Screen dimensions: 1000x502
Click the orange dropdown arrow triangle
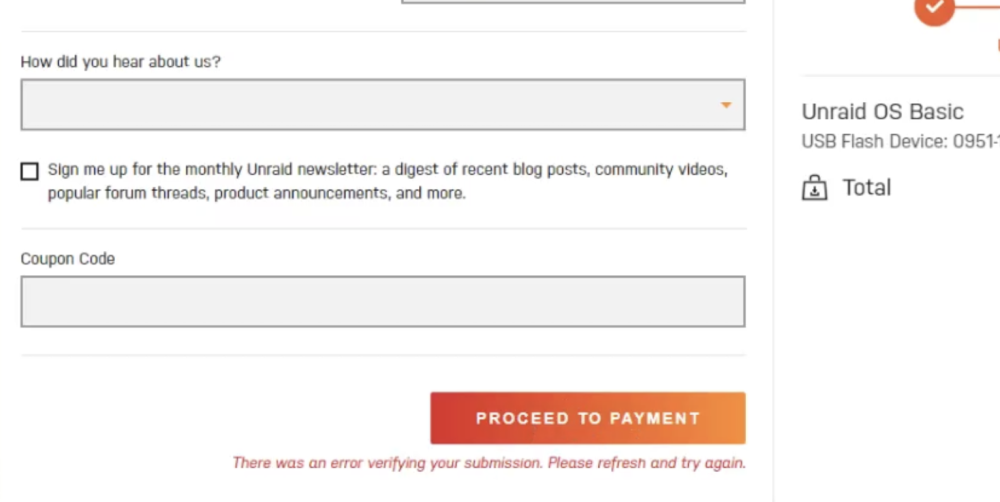pos(726,105)
